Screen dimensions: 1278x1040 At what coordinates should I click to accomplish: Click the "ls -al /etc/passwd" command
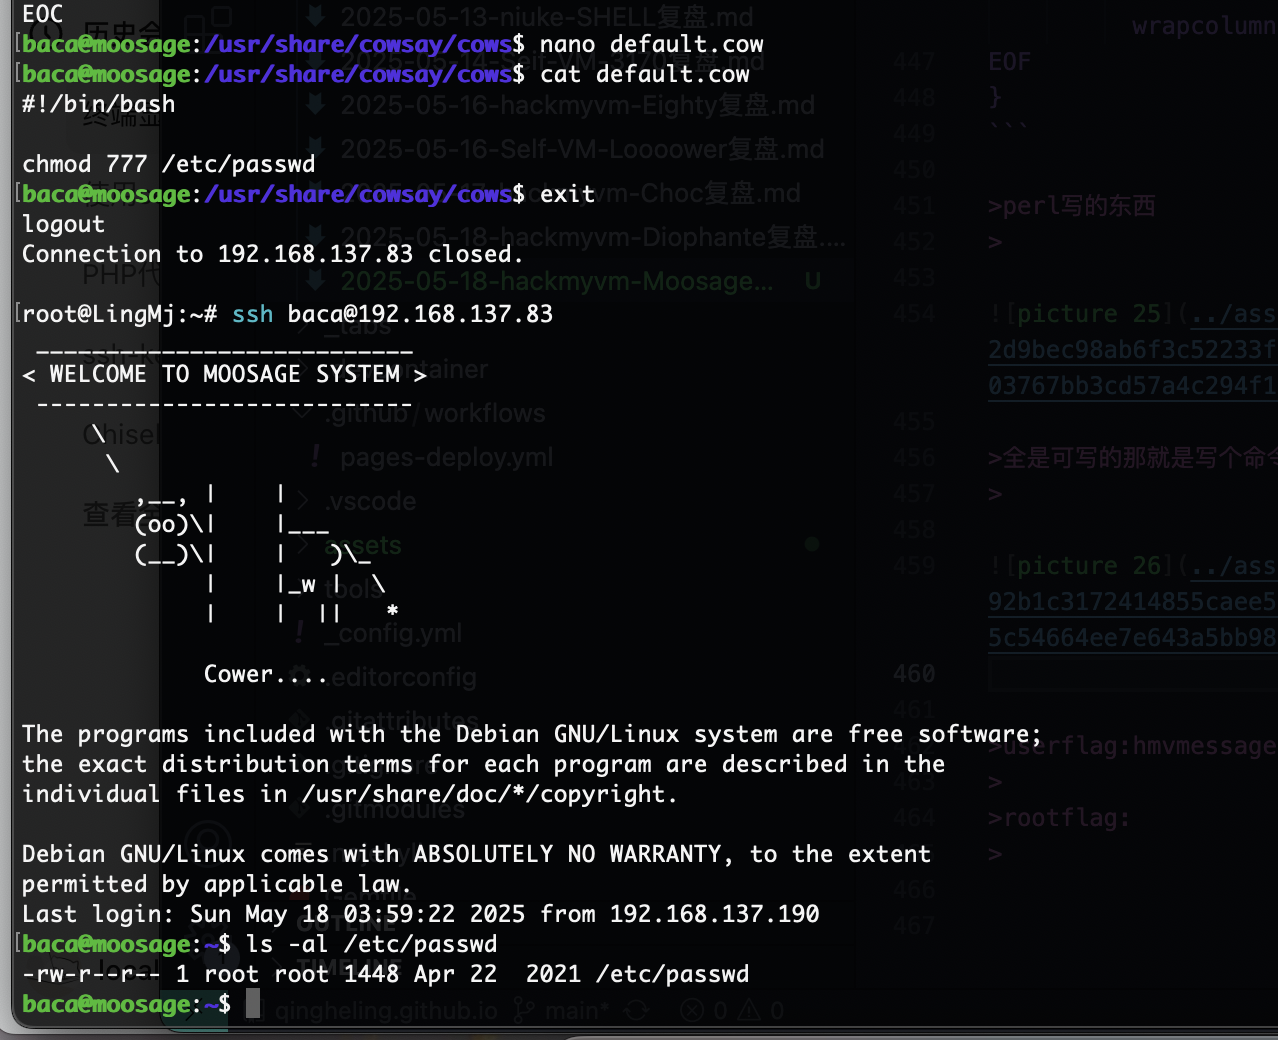click(x=371, y=944)
